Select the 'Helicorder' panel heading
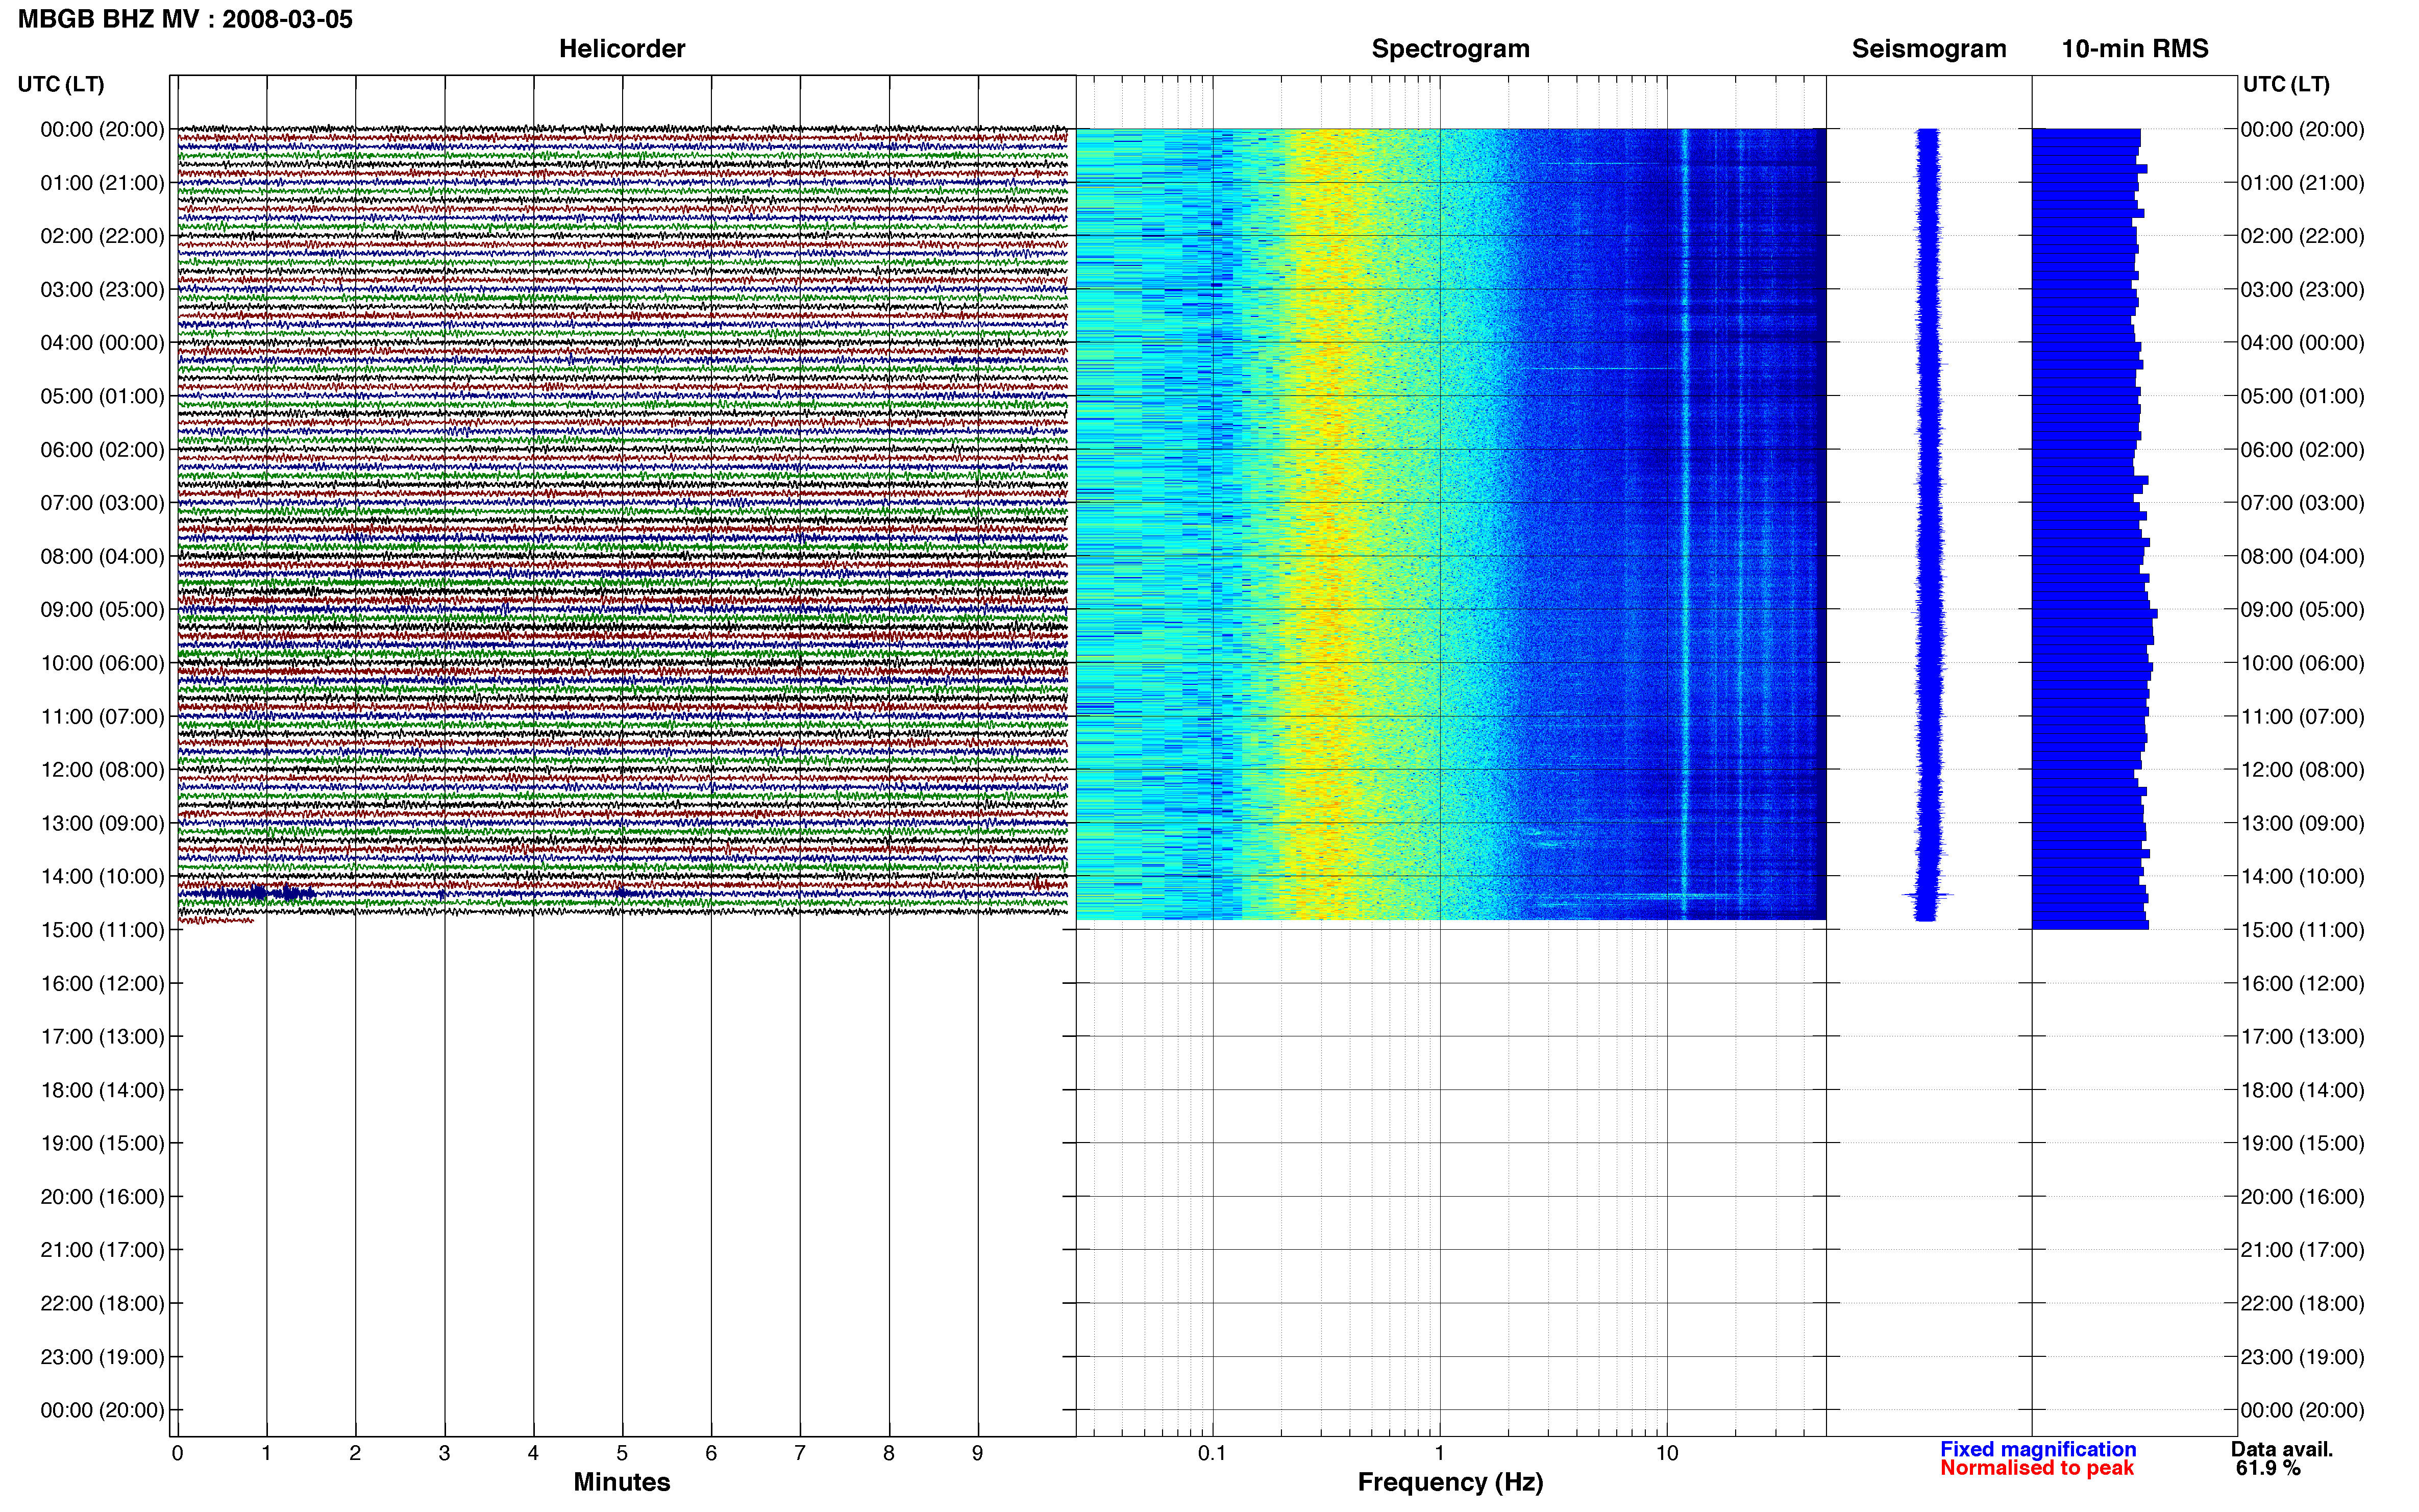This screenshot has width=2419, height=1512. (x=622, y=48)
